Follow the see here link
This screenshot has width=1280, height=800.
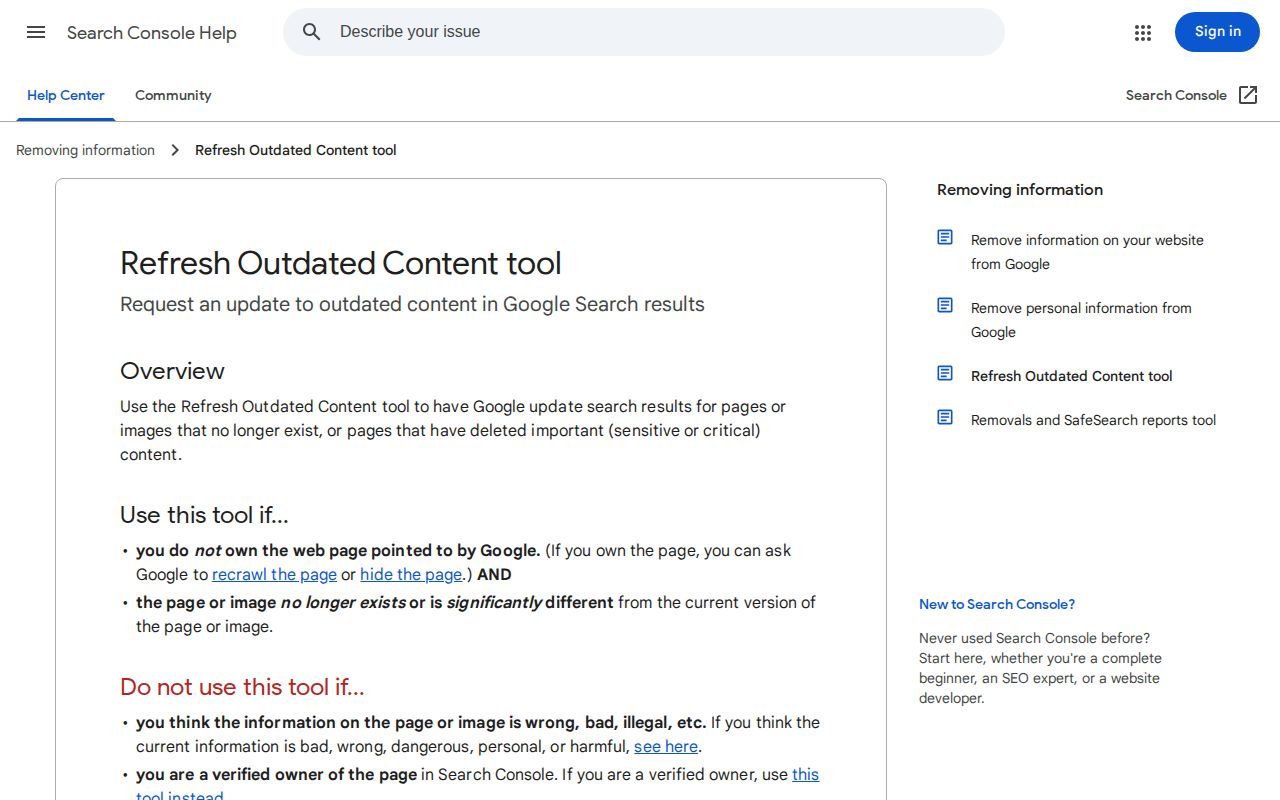click(x=666, y=746)
